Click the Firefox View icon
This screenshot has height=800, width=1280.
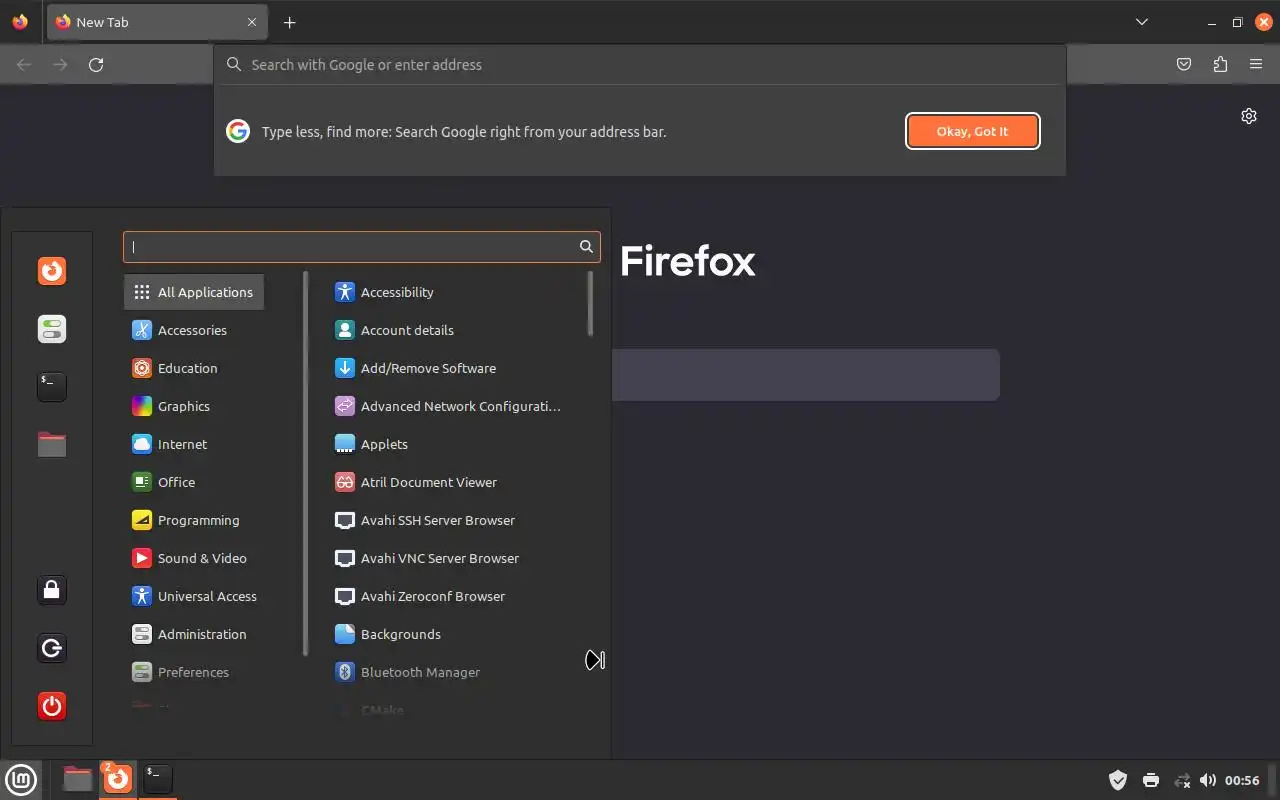[x=20, y=22]
